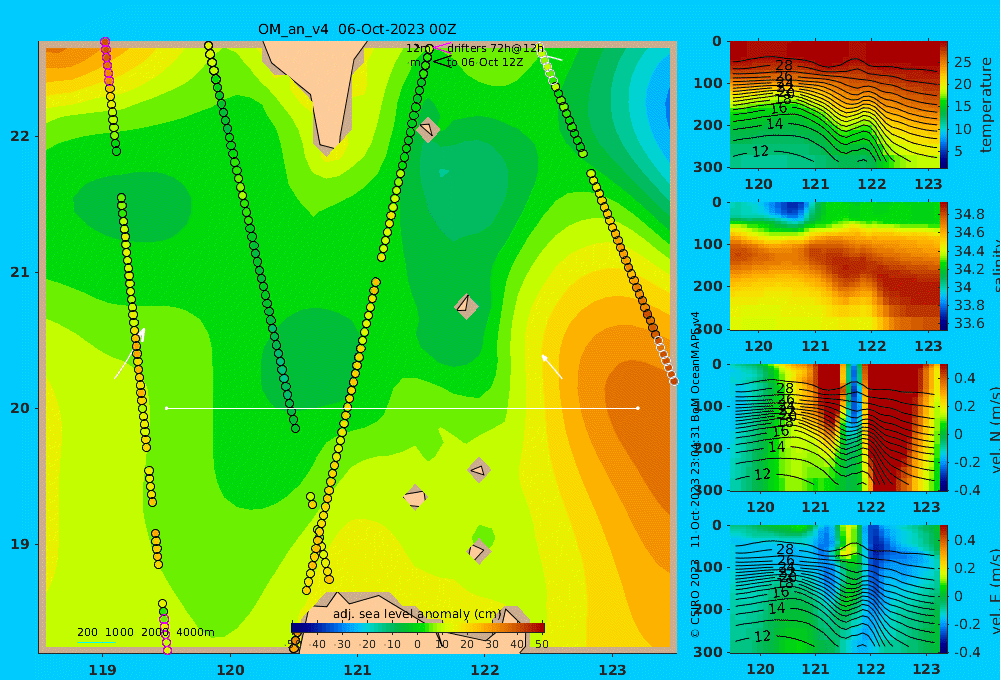Image resolution: width=1000 pixels, height=680 pixels.
Task: Click the white current arrow near 122.5E 20.3N
Action: click(552, 367)
